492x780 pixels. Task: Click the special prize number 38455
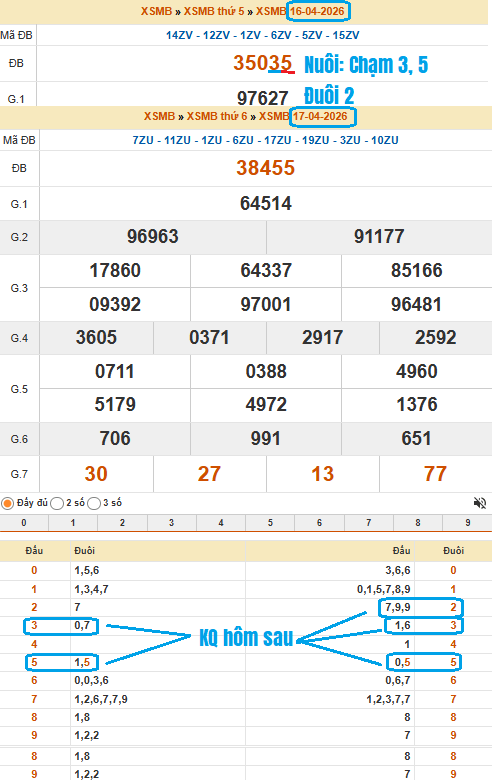[266, 168]
